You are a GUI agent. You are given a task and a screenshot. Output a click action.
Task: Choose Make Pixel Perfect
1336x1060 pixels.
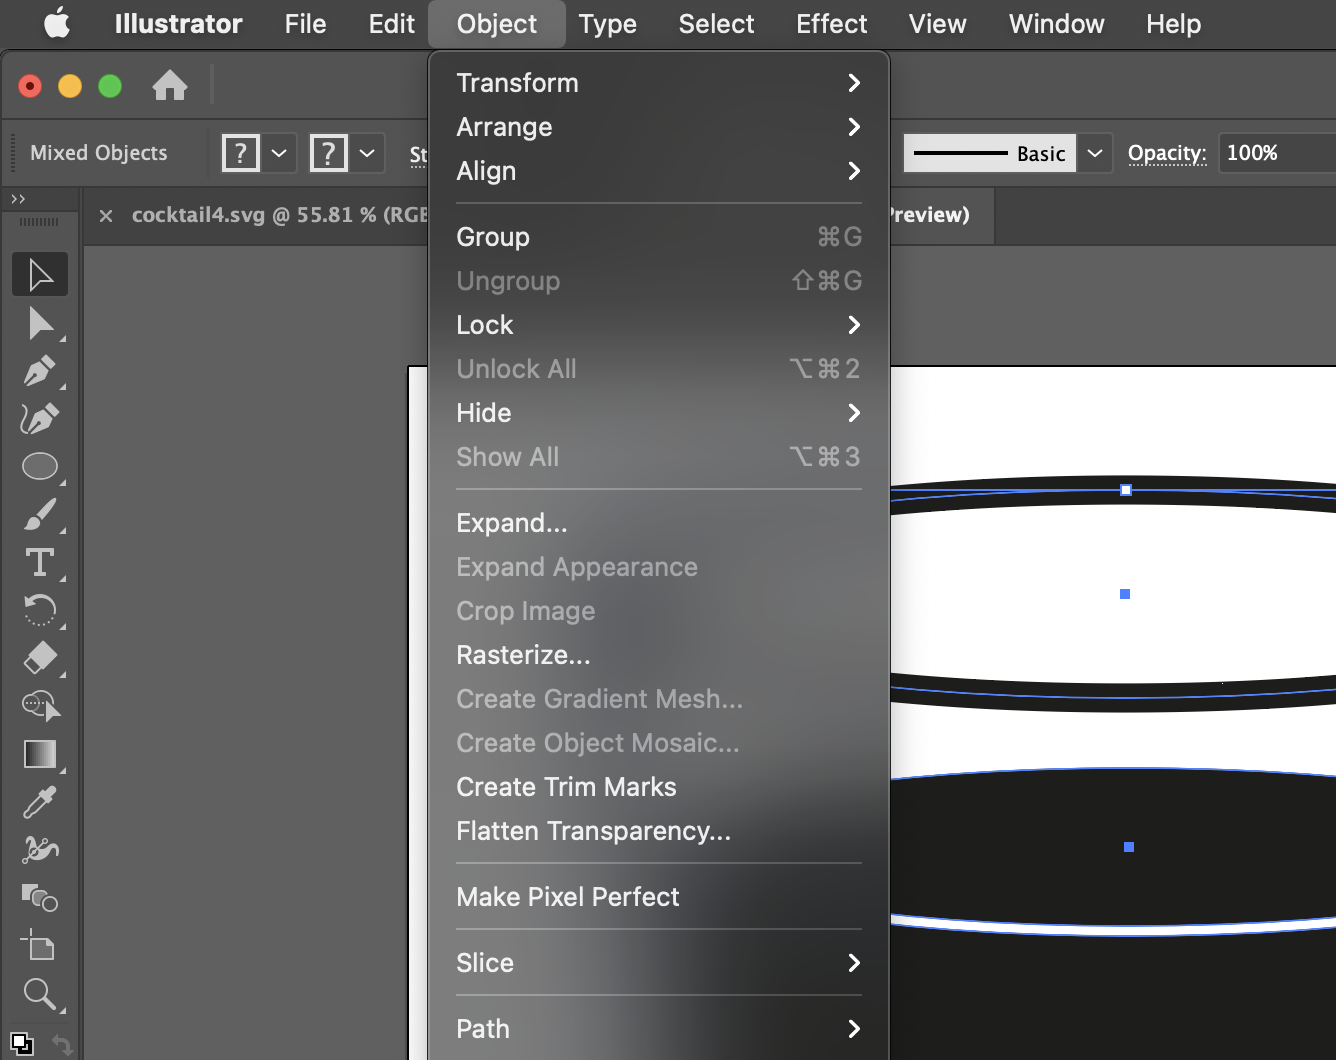click(659, 897)
